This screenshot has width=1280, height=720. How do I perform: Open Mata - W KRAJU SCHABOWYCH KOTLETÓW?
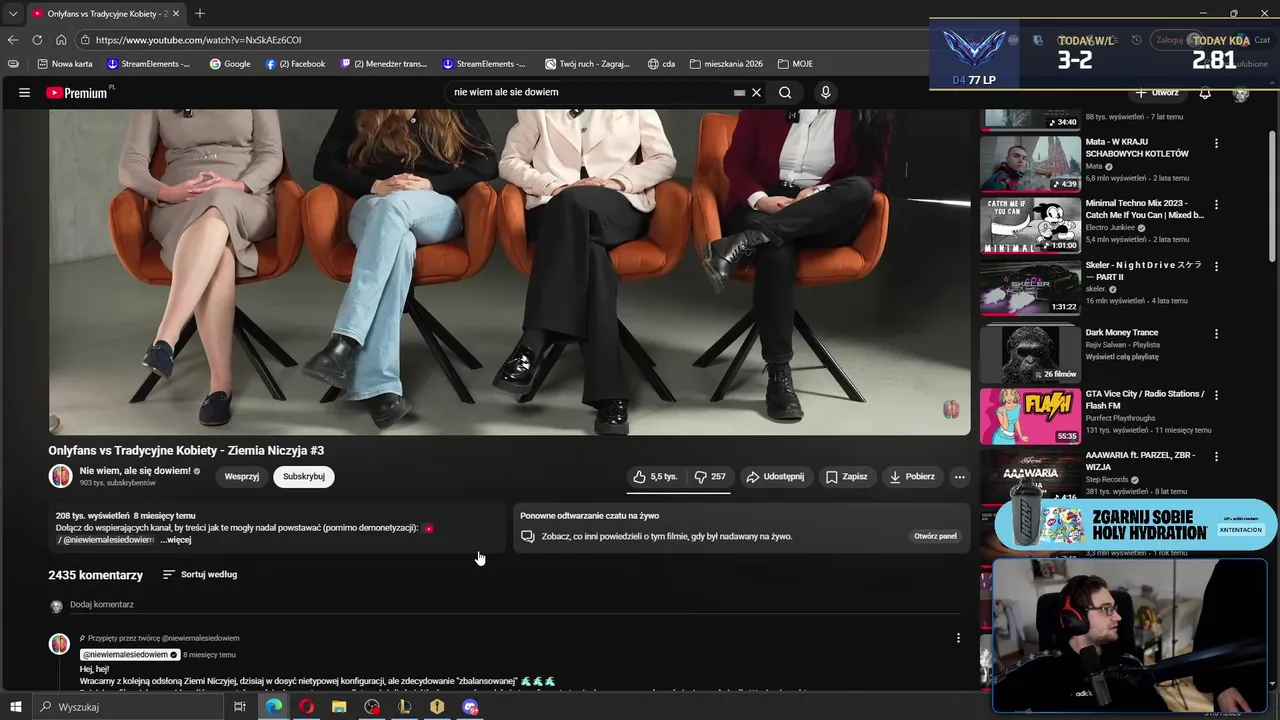pos(1137,148)
